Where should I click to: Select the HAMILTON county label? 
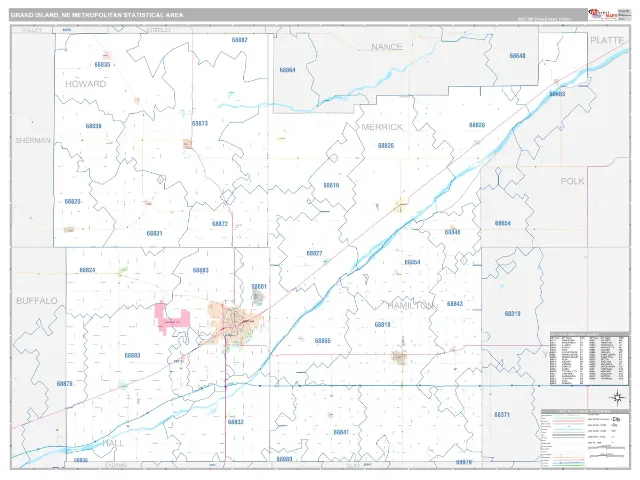410,306
